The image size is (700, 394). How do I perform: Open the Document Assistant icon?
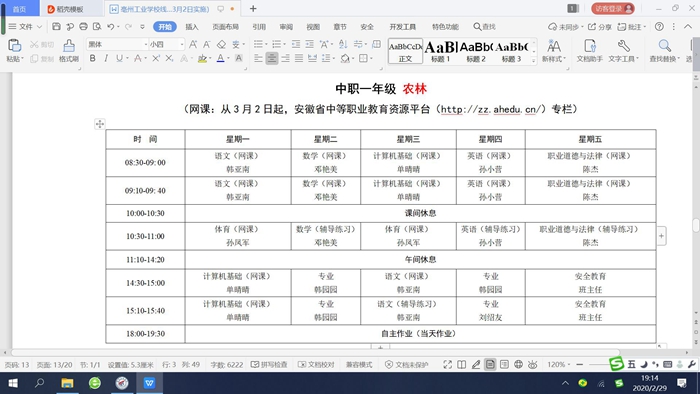(589, 50)
